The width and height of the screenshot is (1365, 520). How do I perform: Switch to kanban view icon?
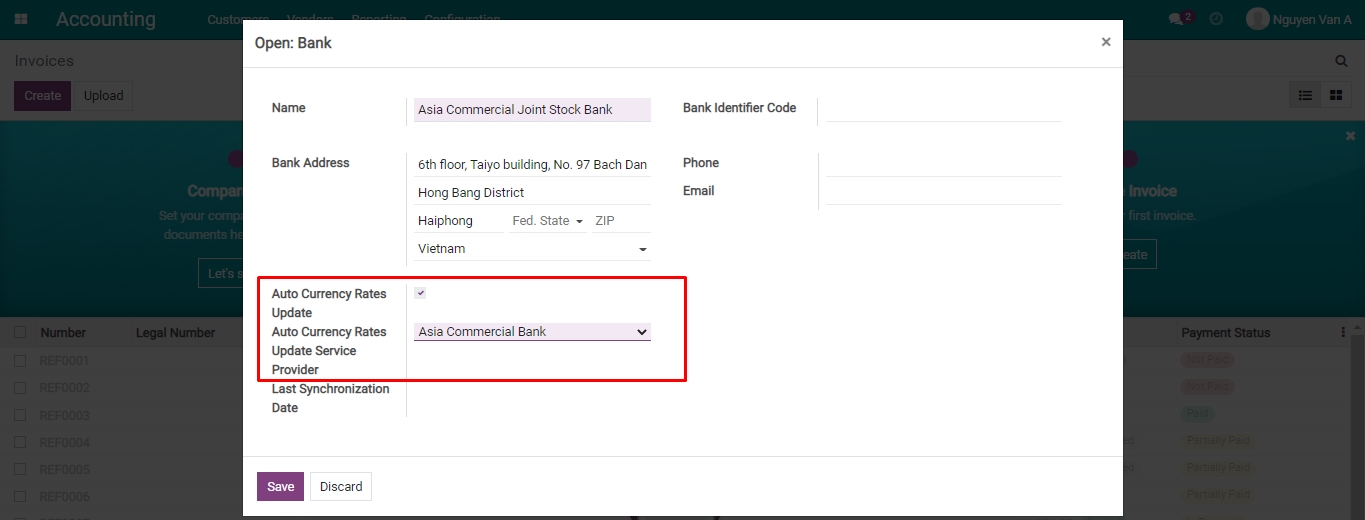[x=1335, y=95]
